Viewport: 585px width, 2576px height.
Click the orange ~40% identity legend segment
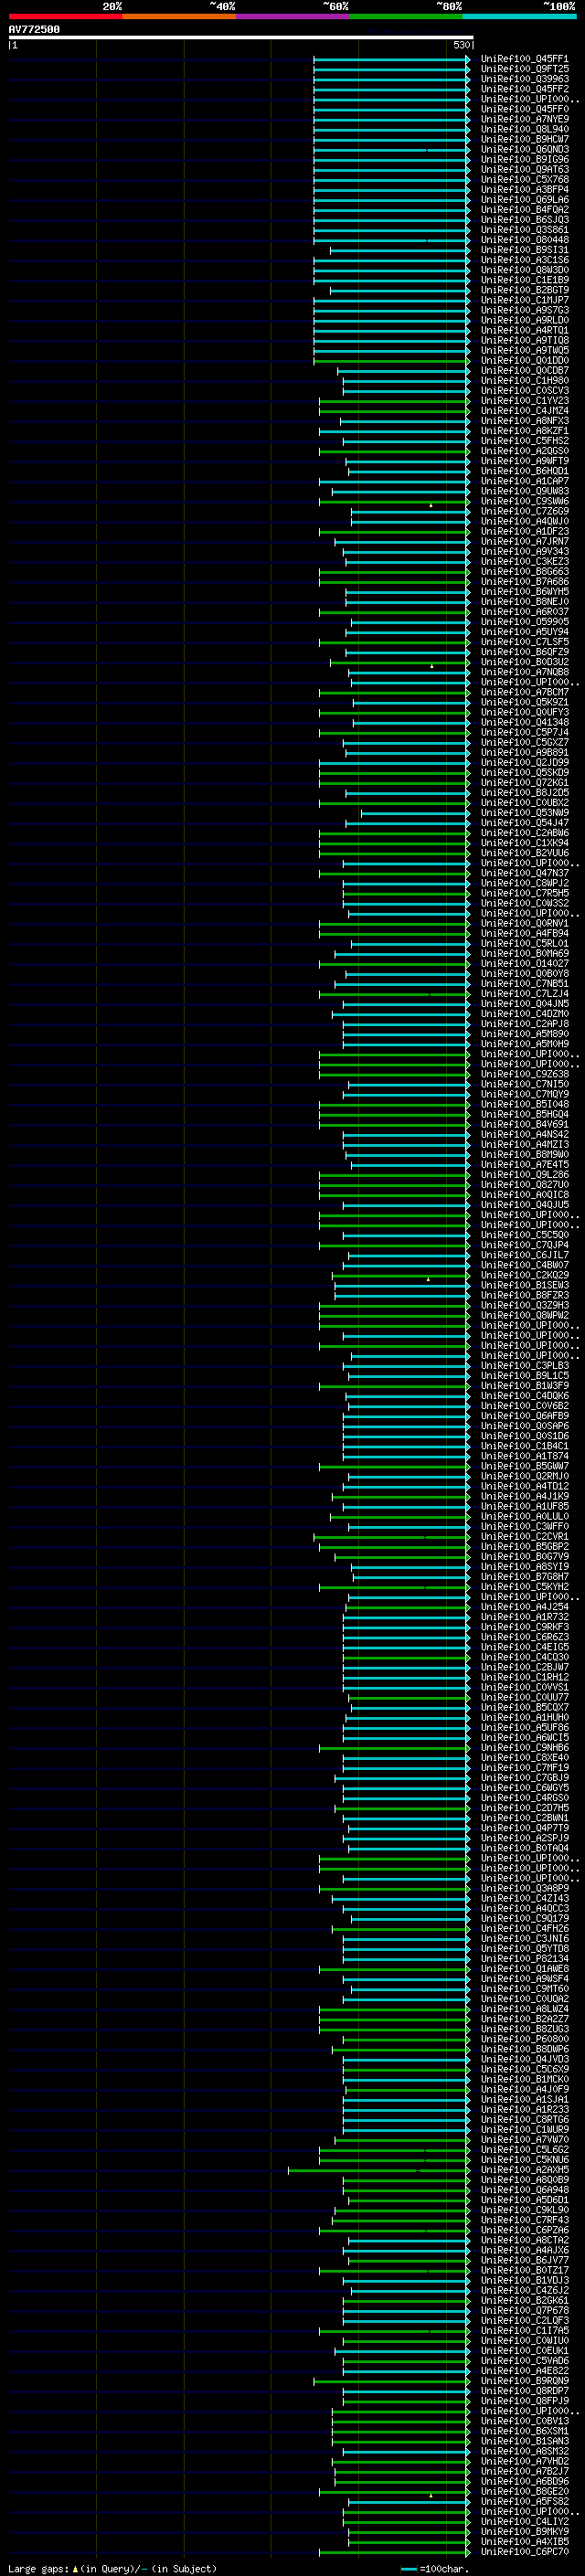pos(179,16)
